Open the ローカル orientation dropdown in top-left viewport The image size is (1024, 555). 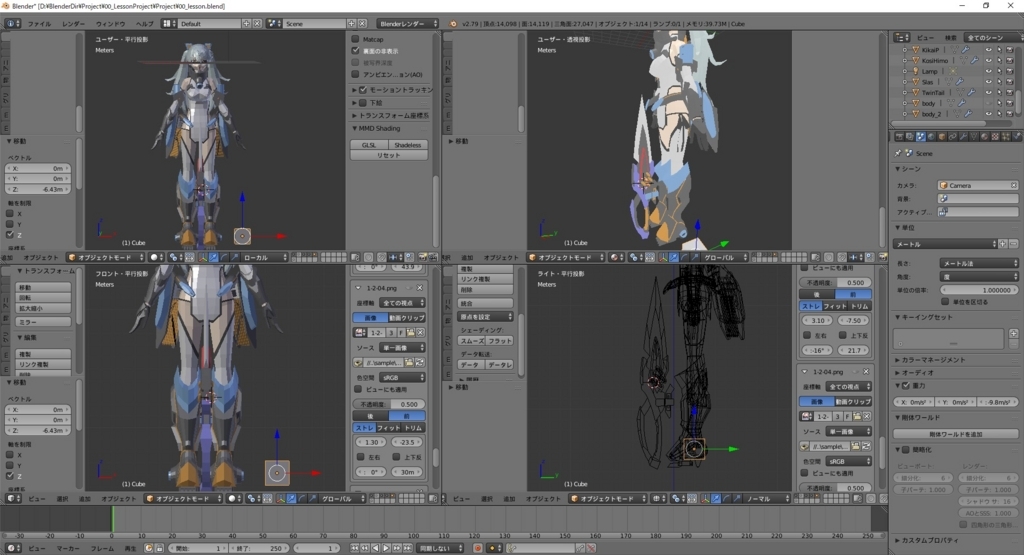click(x=263, y=257)
